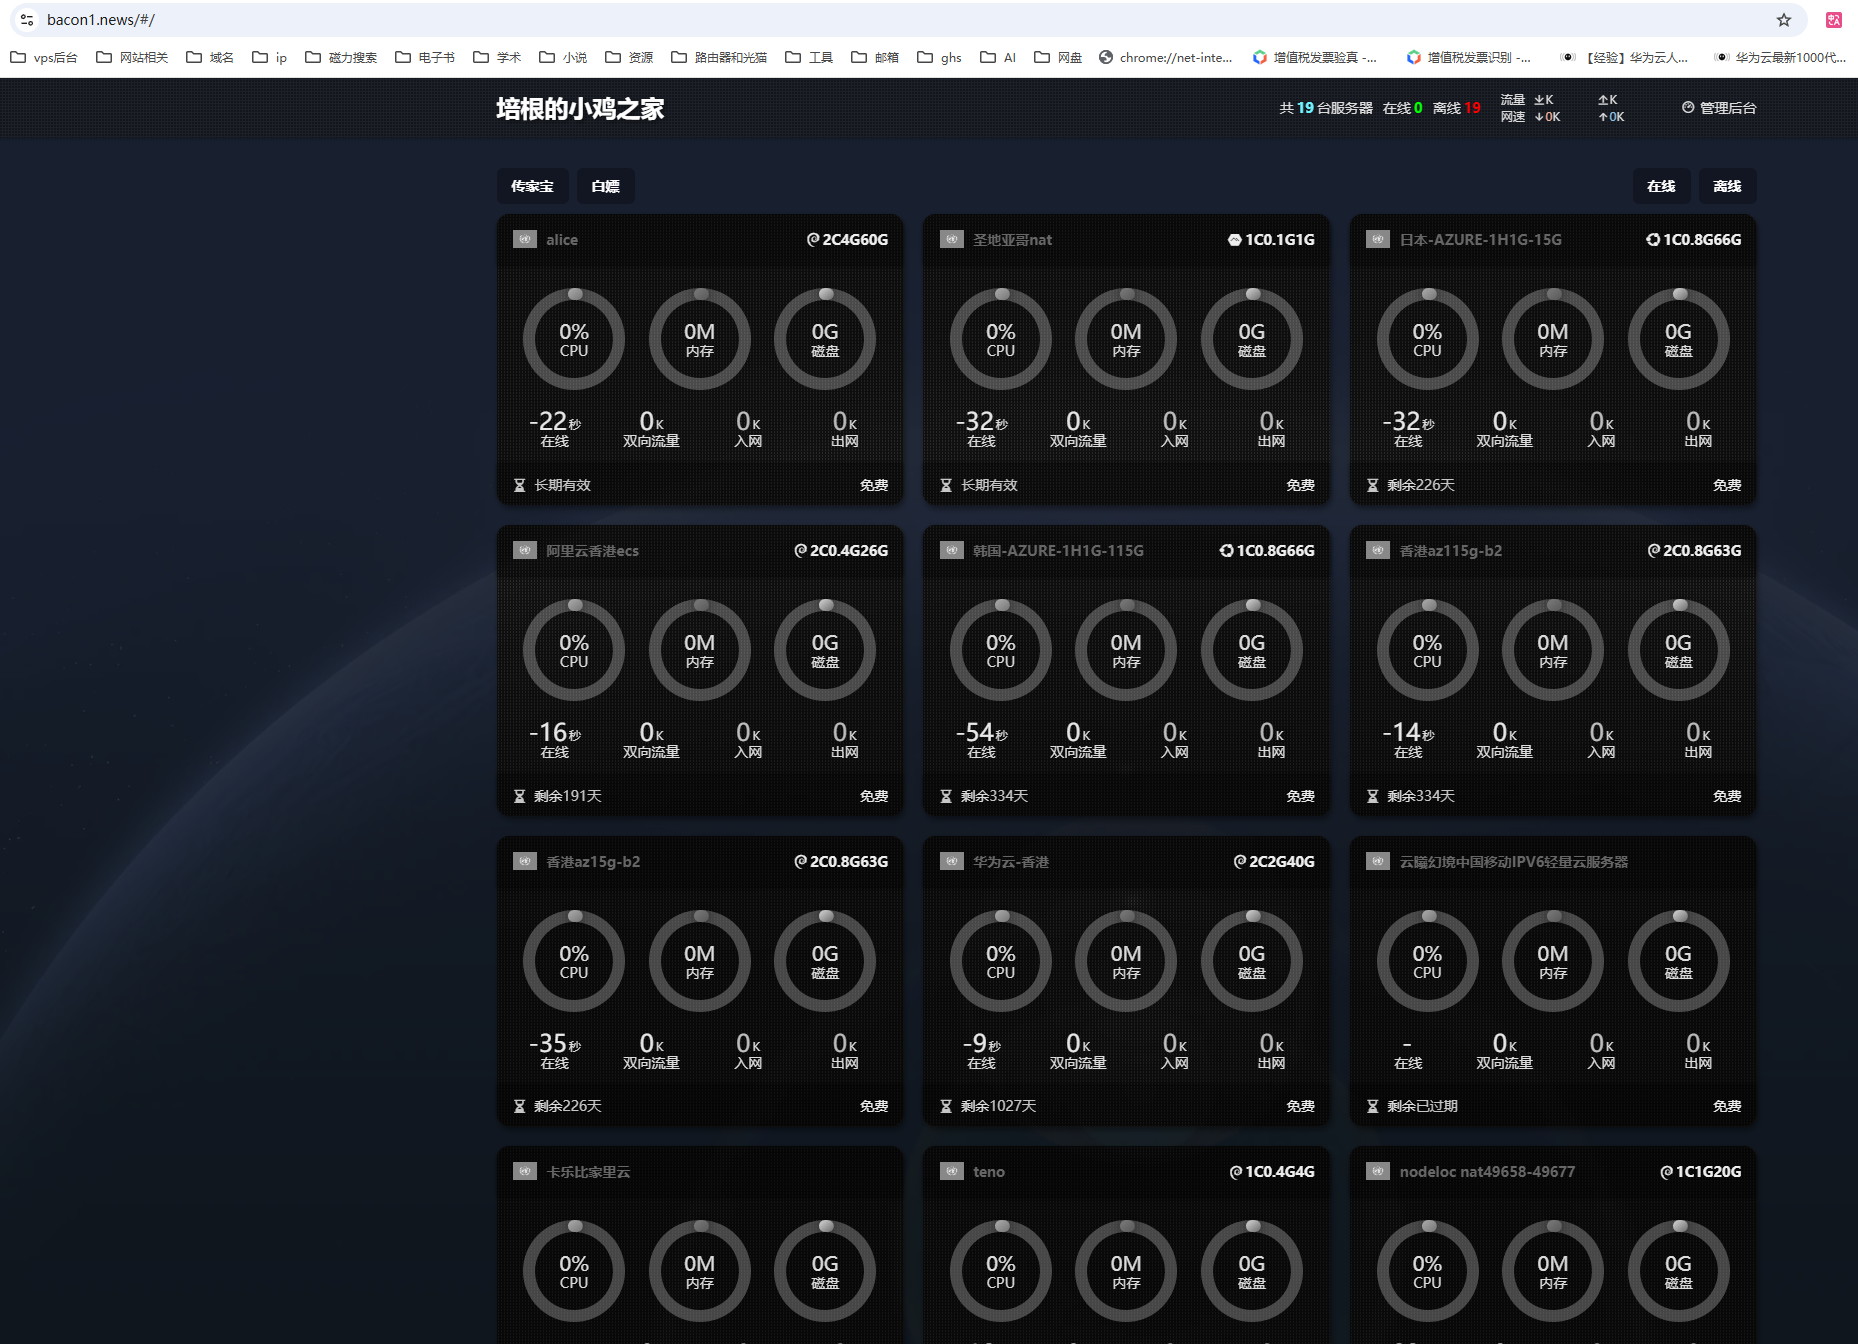
Task: Click OS icon beside 1C1G20G
Action: point(1667,1171)
